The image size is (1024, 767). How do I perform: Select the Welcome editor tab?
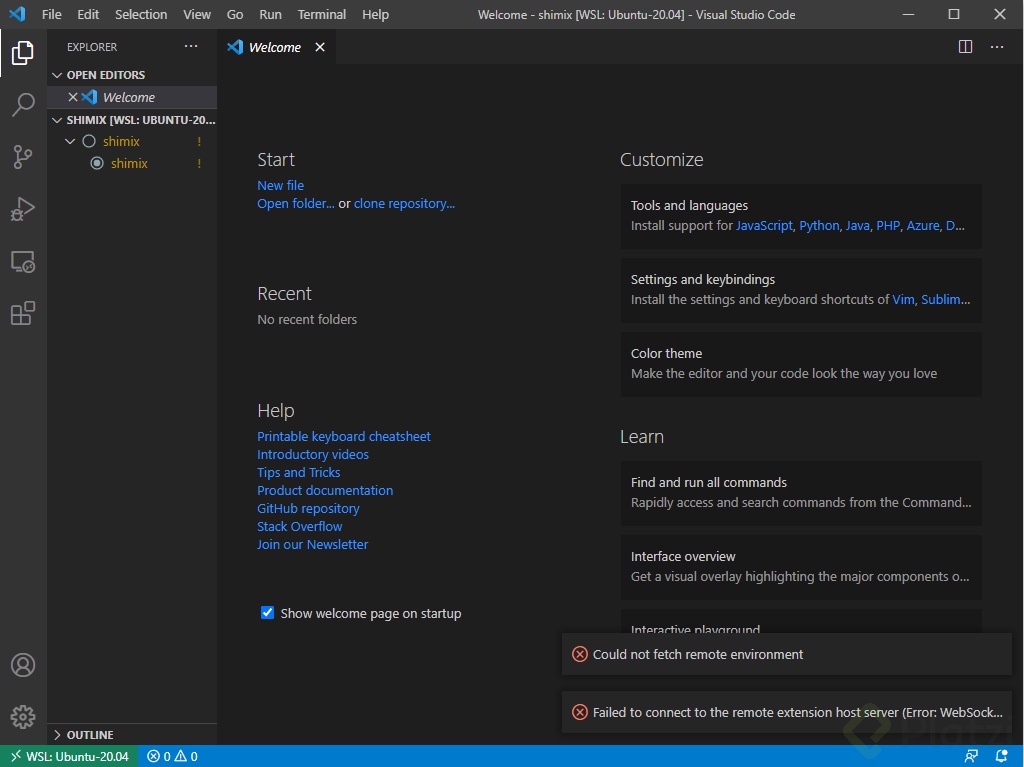tap(276, 47)
